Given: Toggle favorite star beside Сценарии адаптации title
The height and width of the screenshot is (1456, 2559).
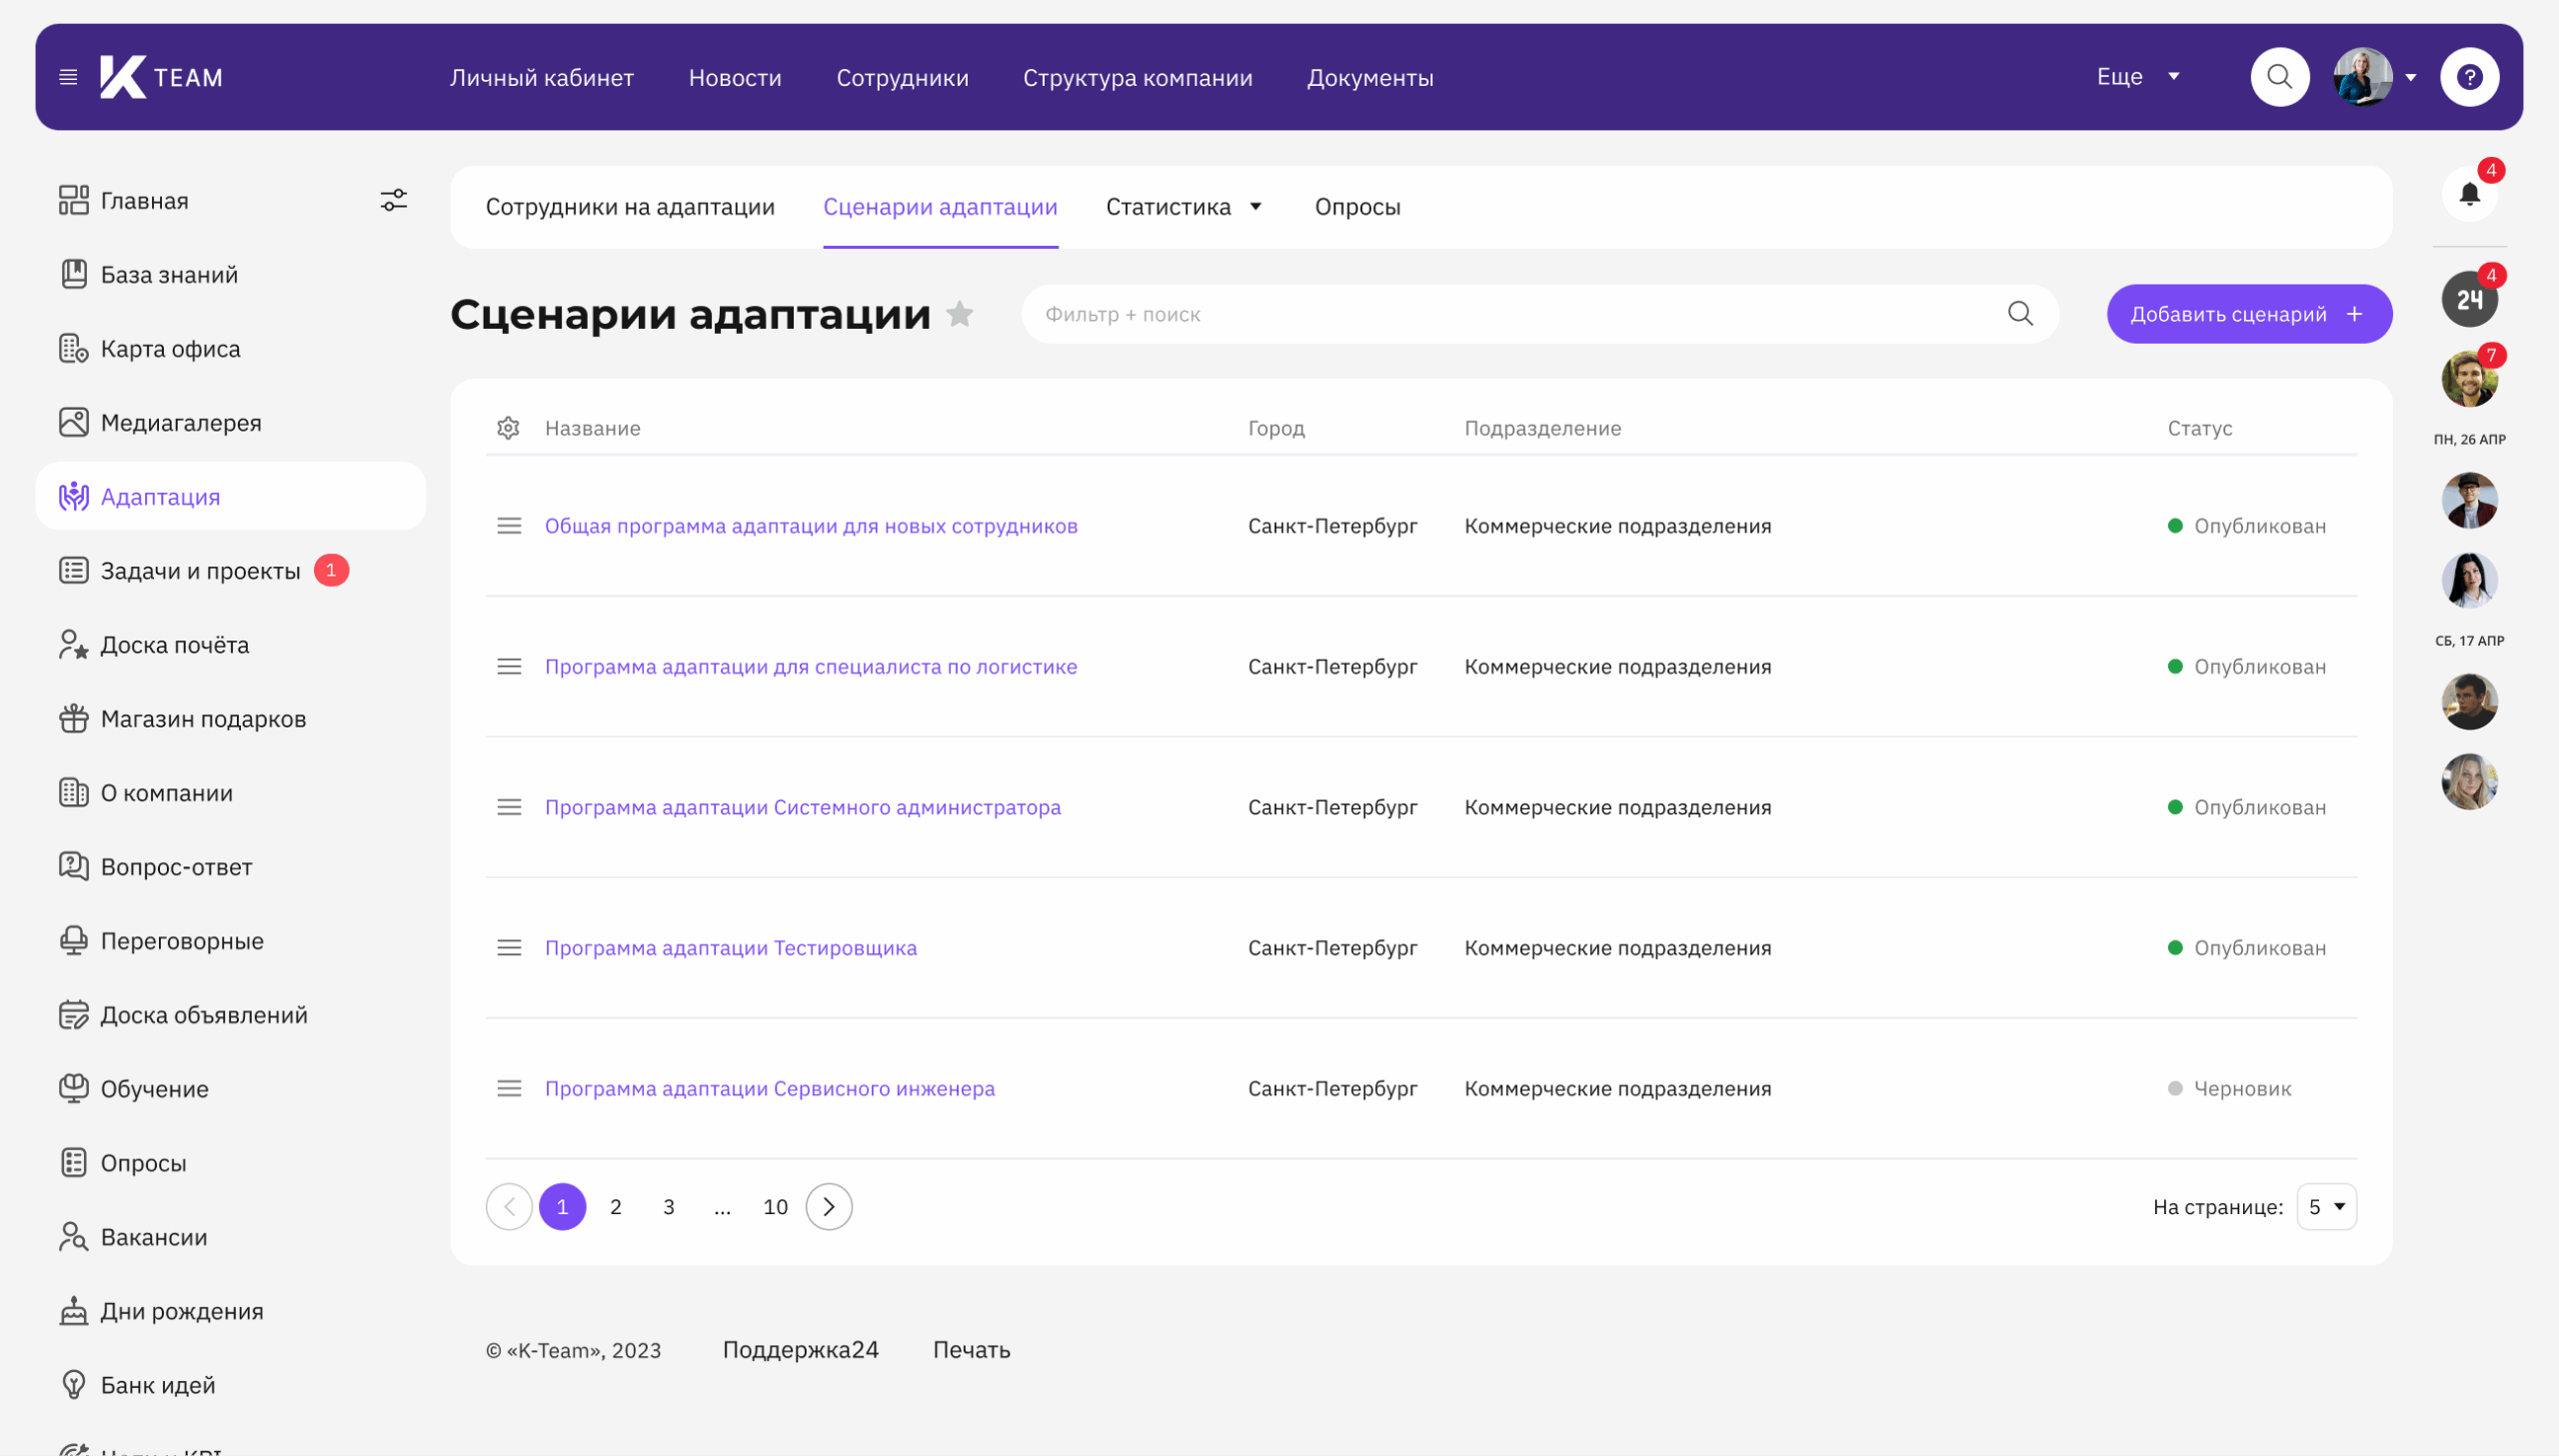Looking at the screenshot, I should tap(960, 314).
